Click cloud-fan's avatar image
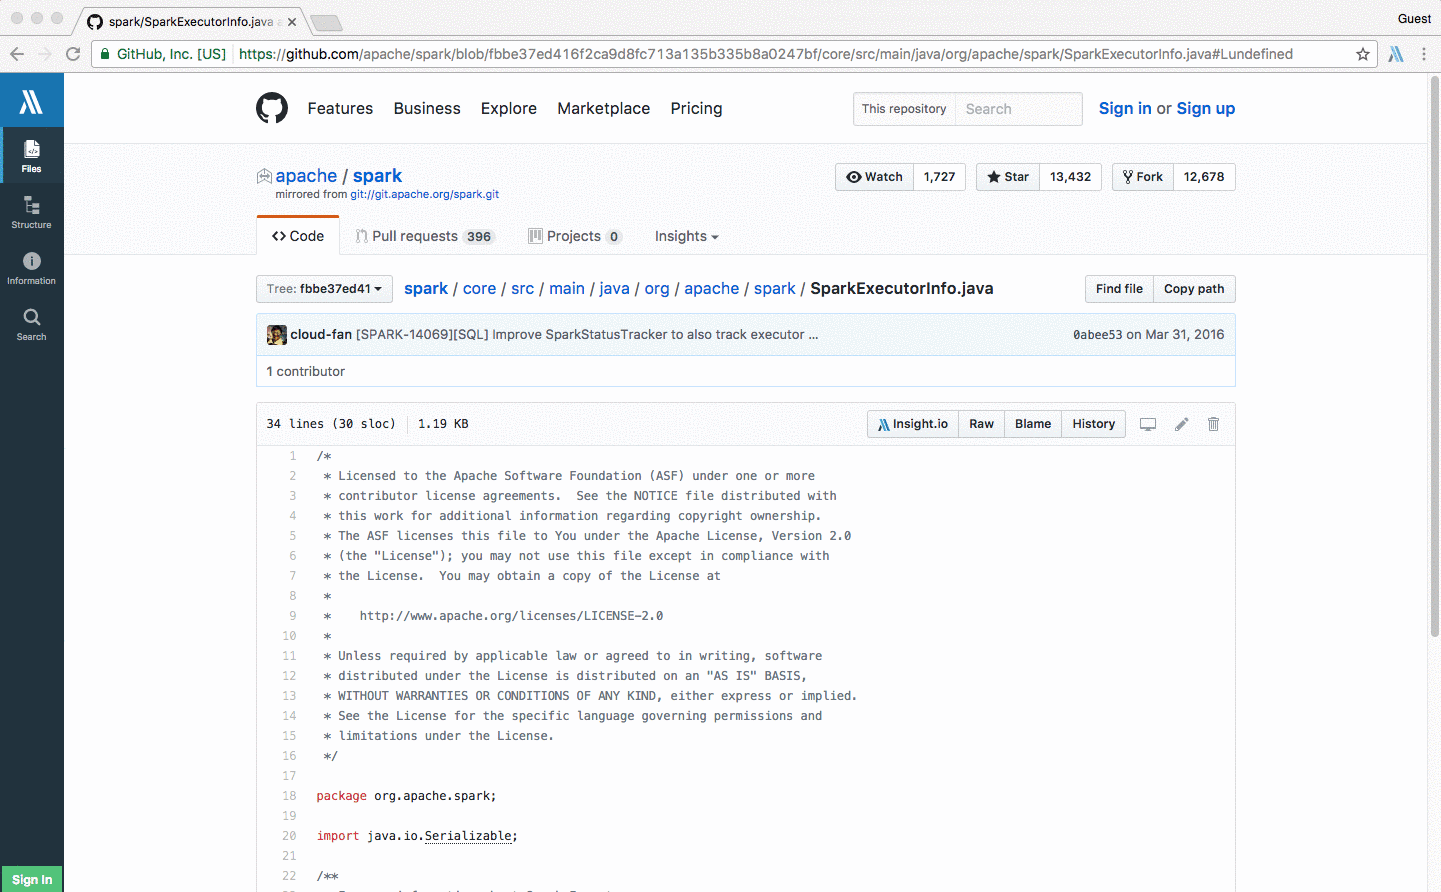Screen dimensions: 1441x892 click(x=277, y=335)
